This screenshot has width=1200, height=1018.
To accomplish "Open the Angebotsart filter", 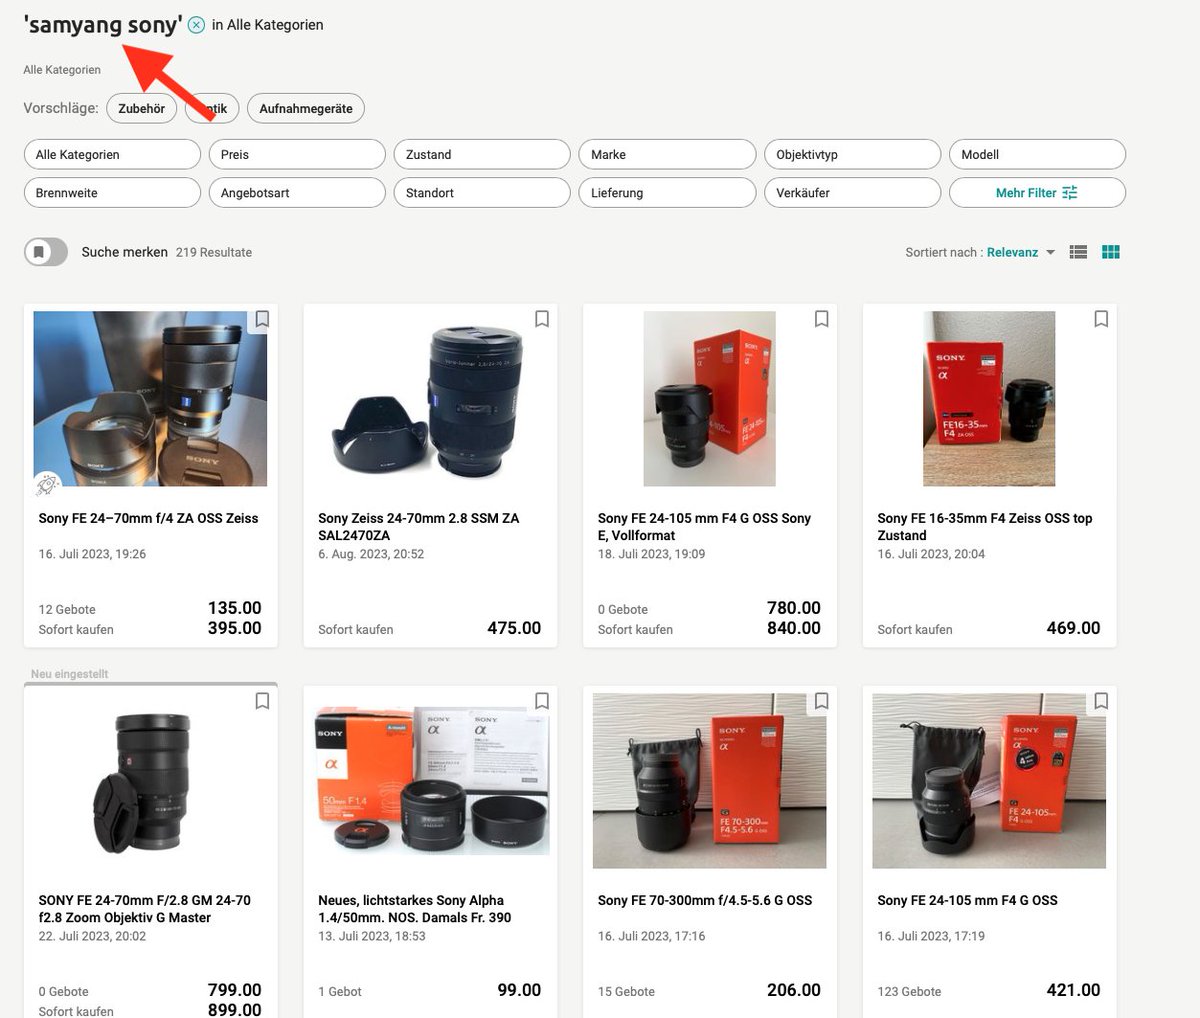I will (297, 192).
